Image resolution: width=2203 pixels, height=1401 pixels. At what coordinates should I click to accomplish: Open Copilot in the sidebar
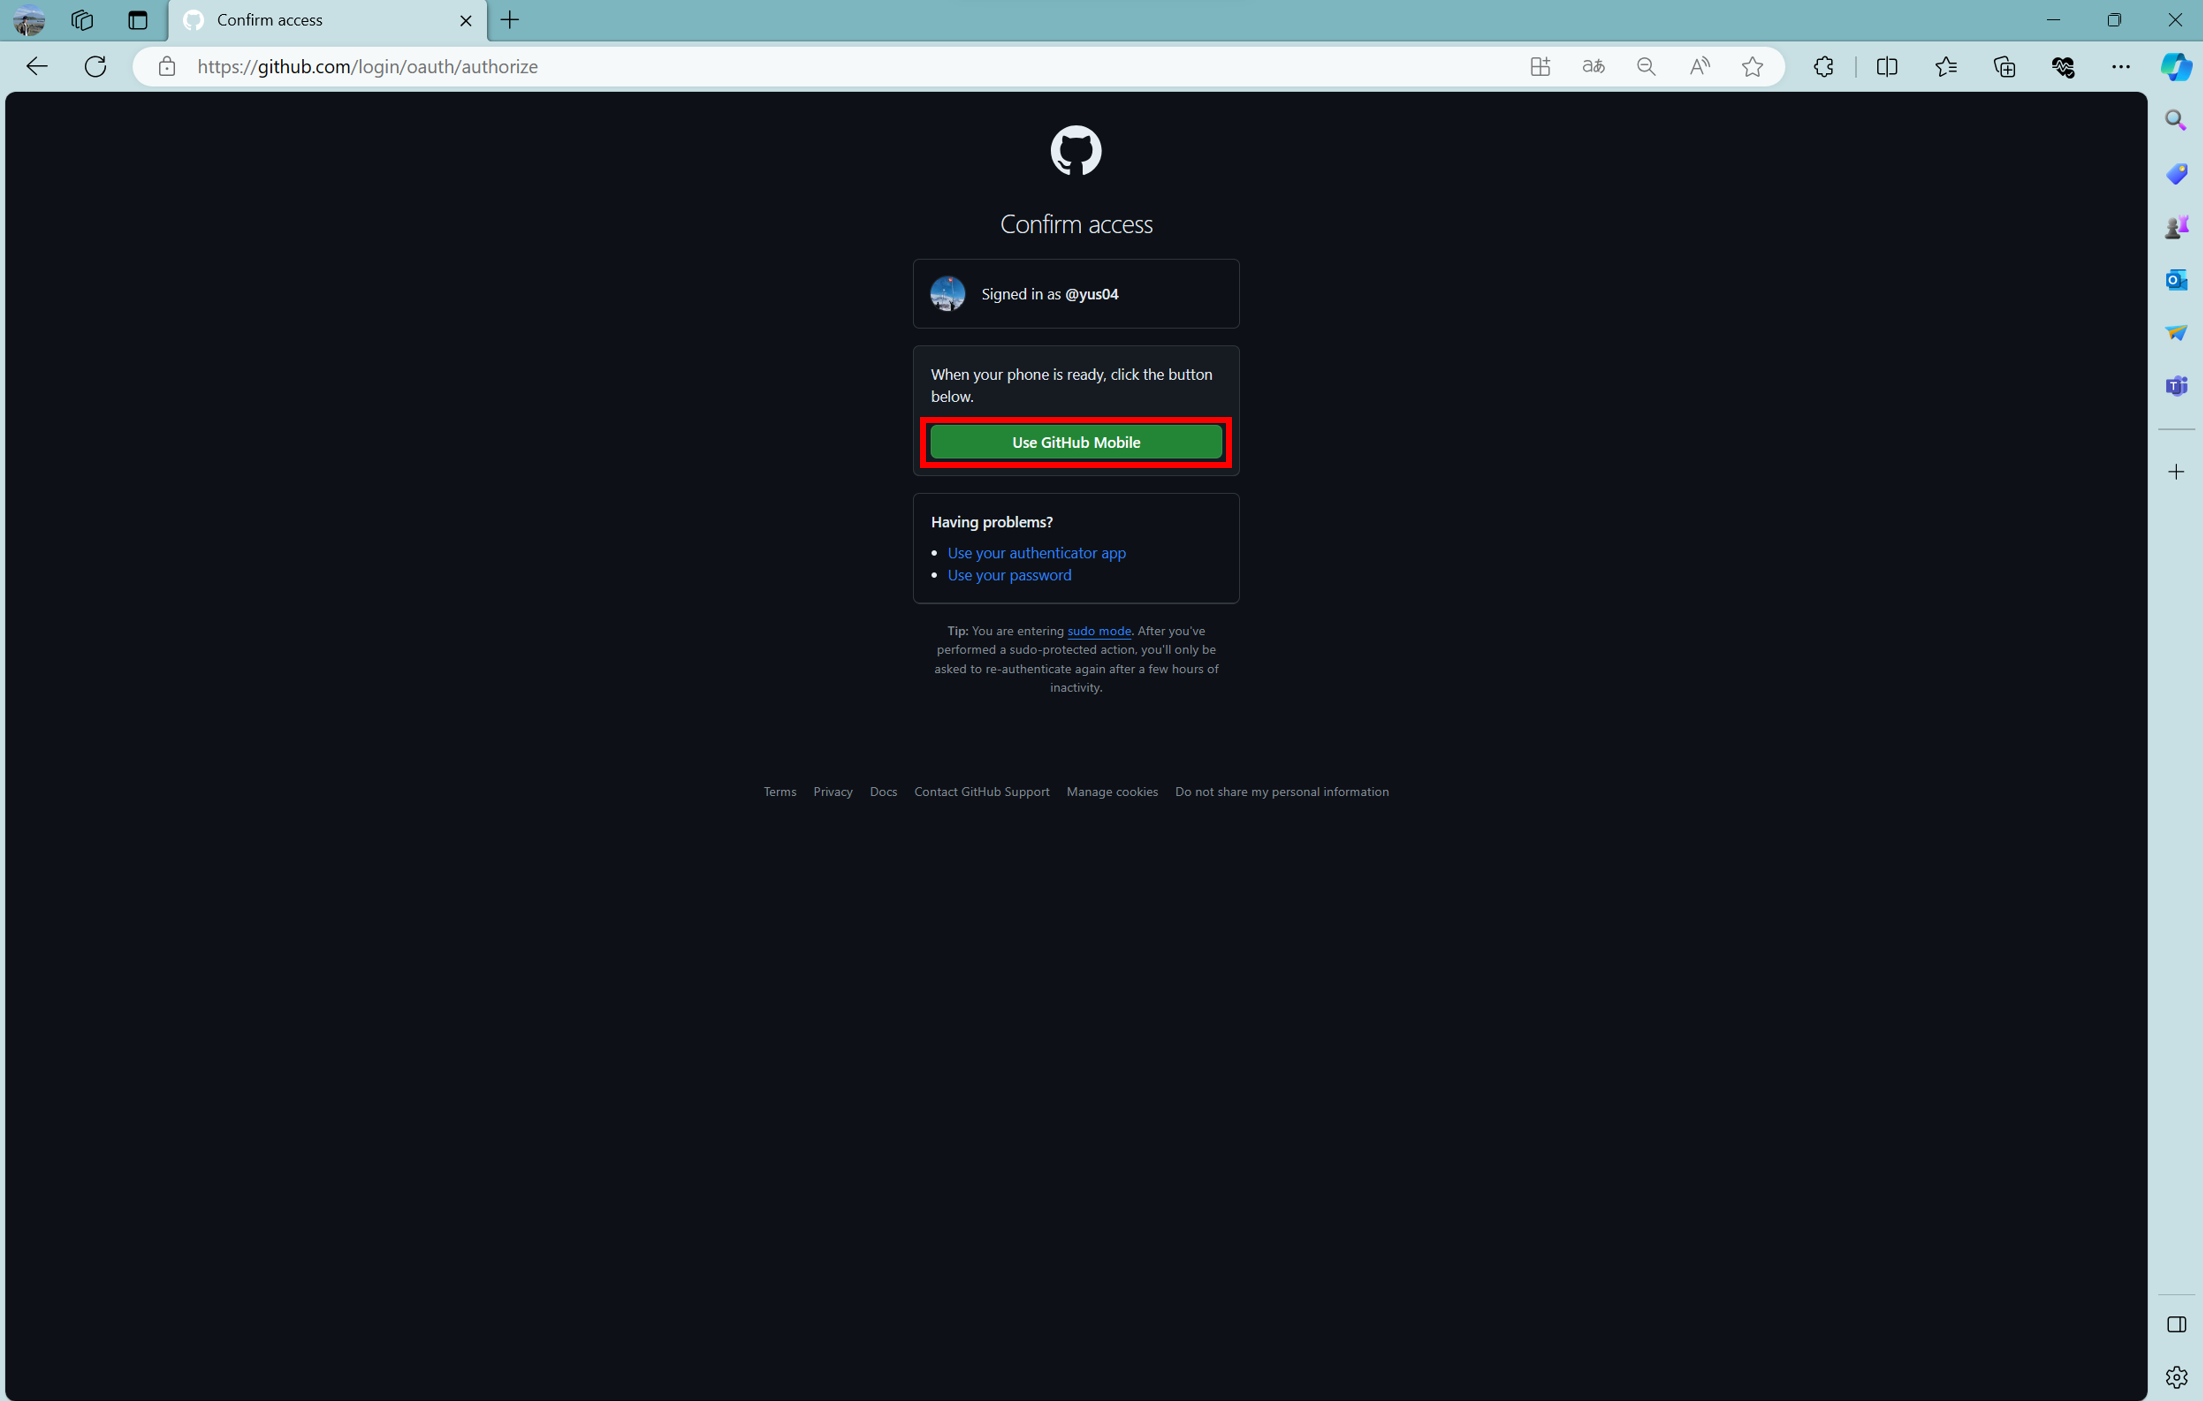point(2176,66)
